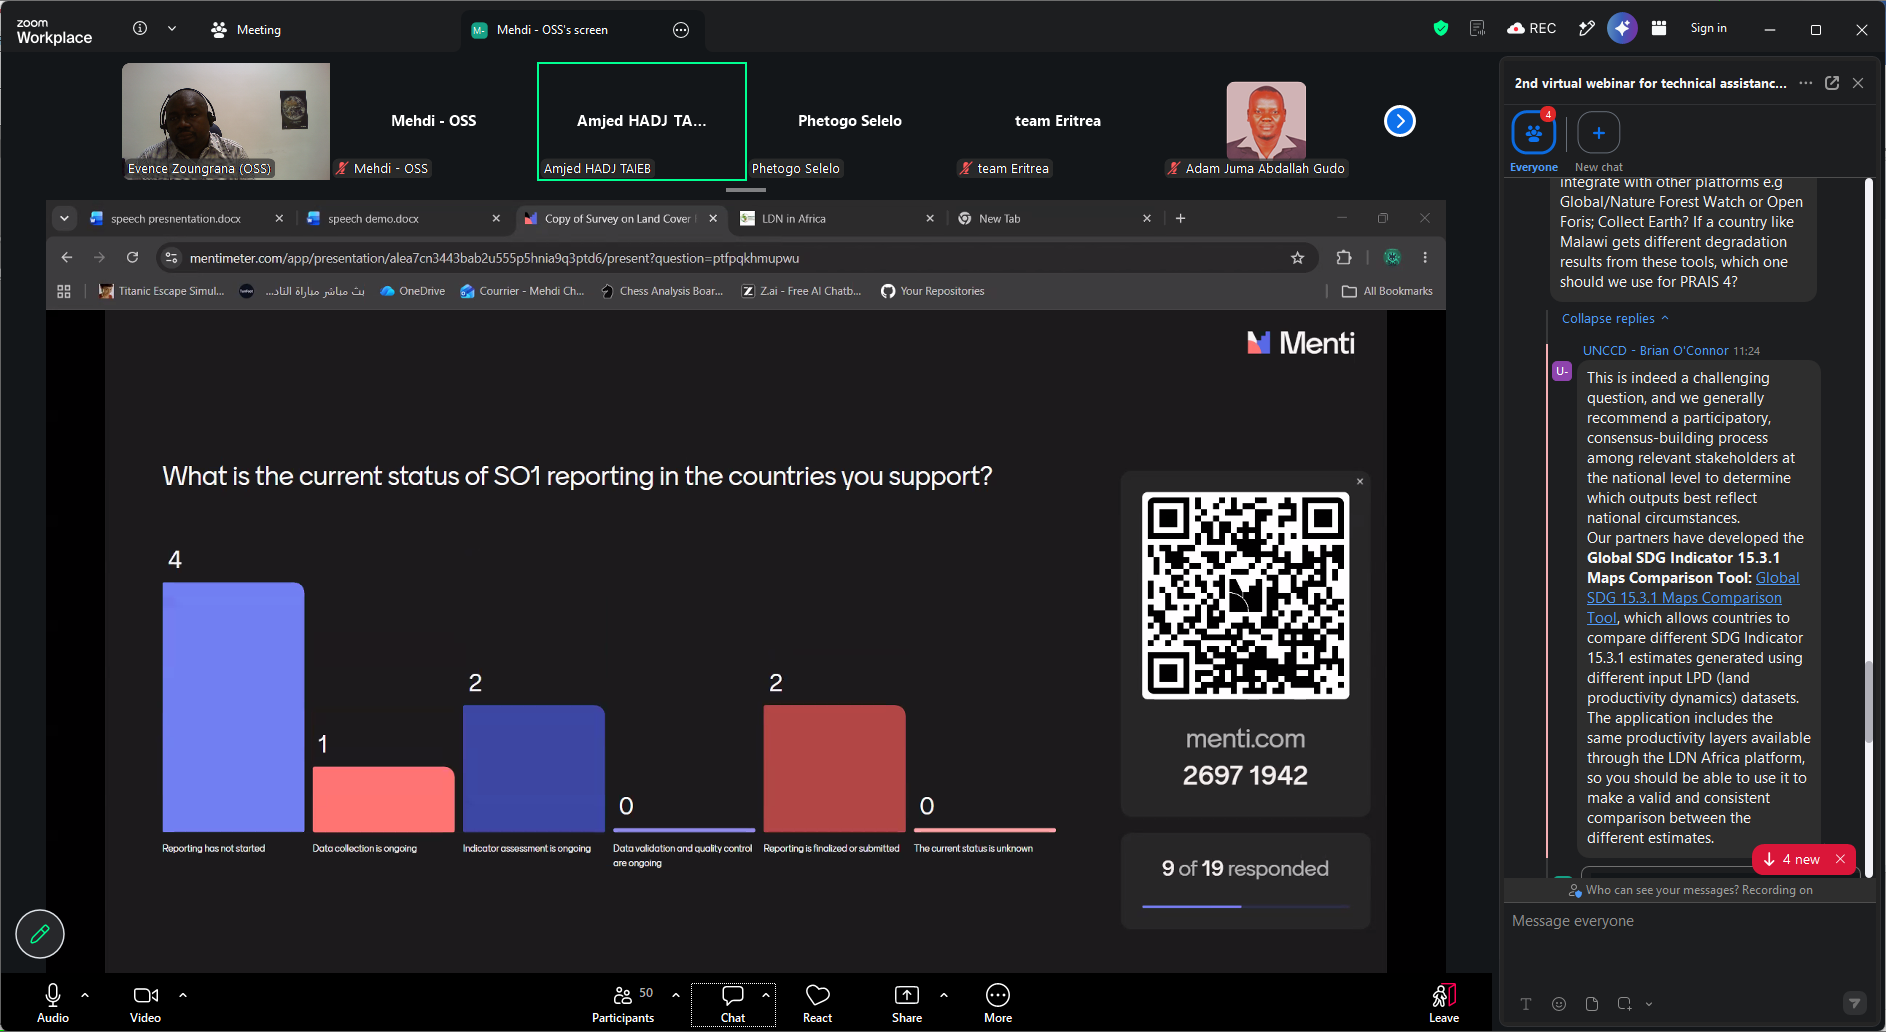Toggle the REC recording indicator
The height and width of the screenshot is (1032, 1886).
coord(1531,28)
